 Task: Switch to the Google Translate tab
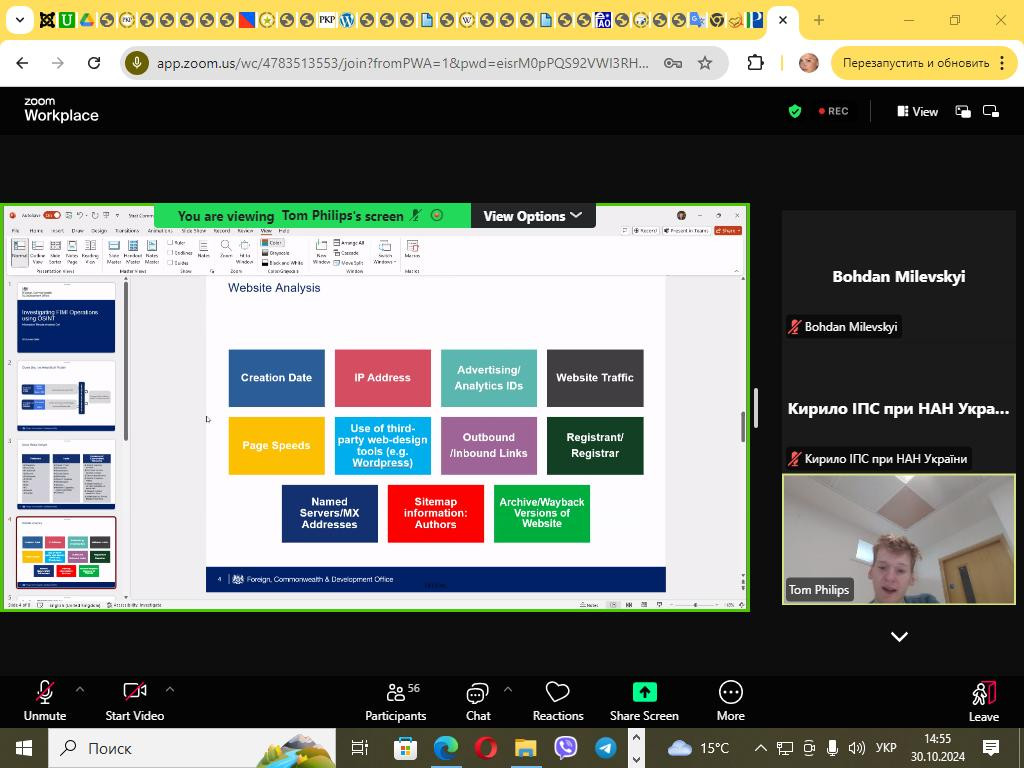pyautogui.click(x=697, y=20)
